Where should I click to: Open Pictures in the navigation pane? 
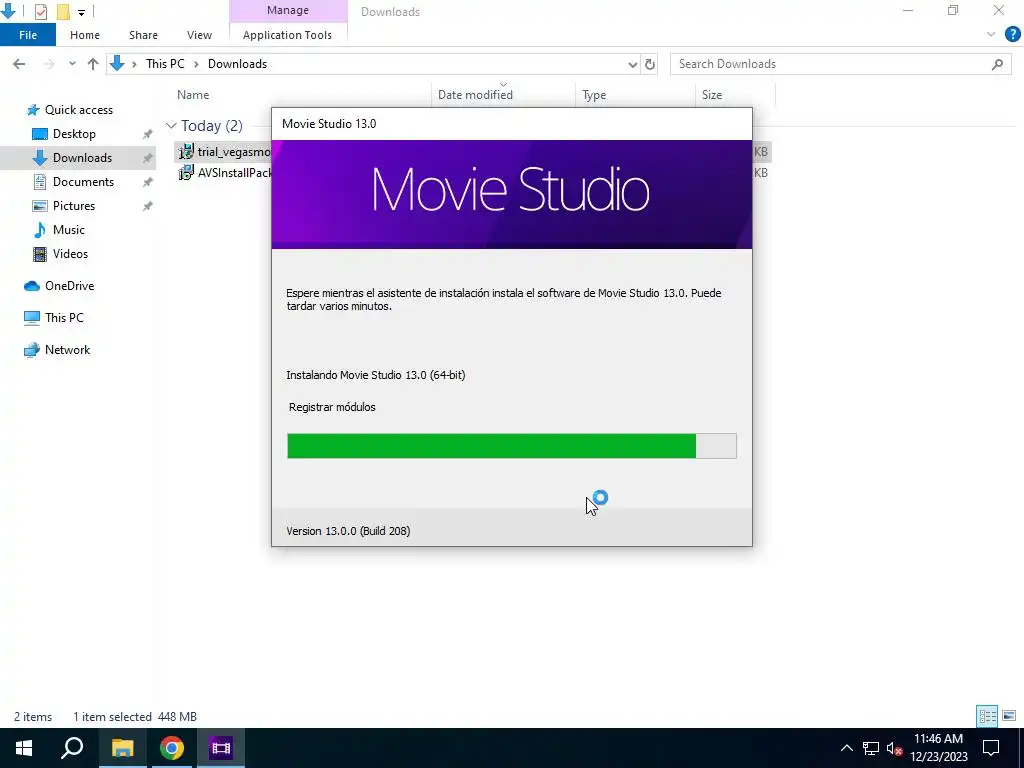coord(73,206)
